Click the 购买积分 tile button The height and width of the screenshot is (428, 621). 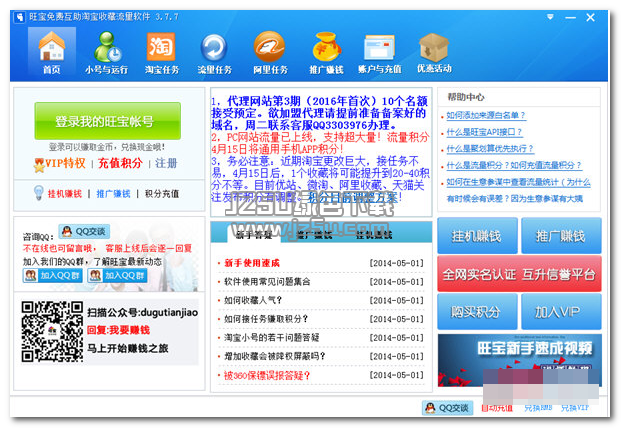(x=477, y=312)
